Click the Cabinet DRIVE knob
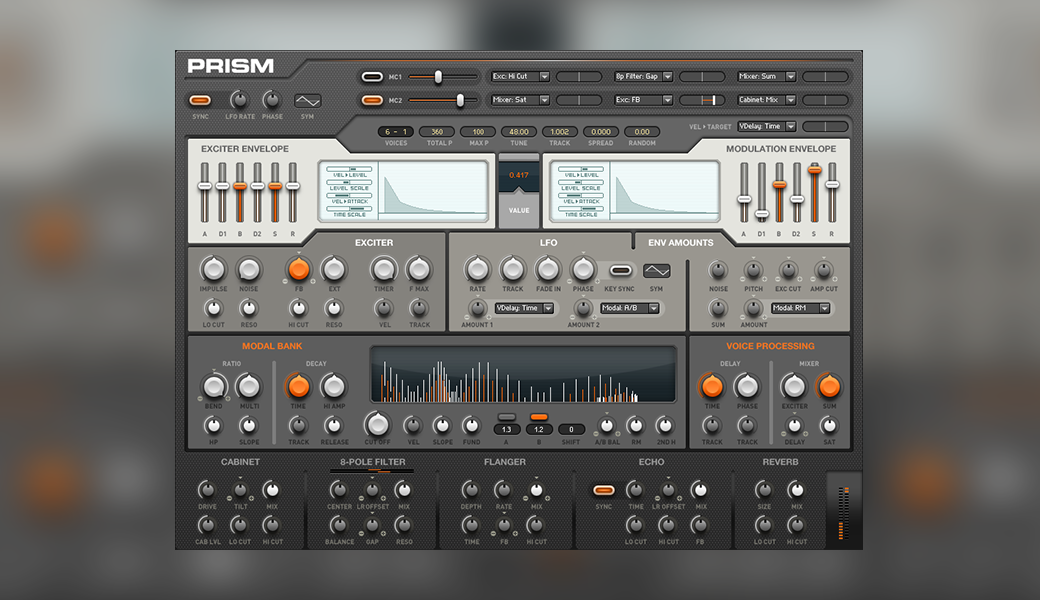The width and height of the screenshot is (1040, 600). click(x=206, y=490)
